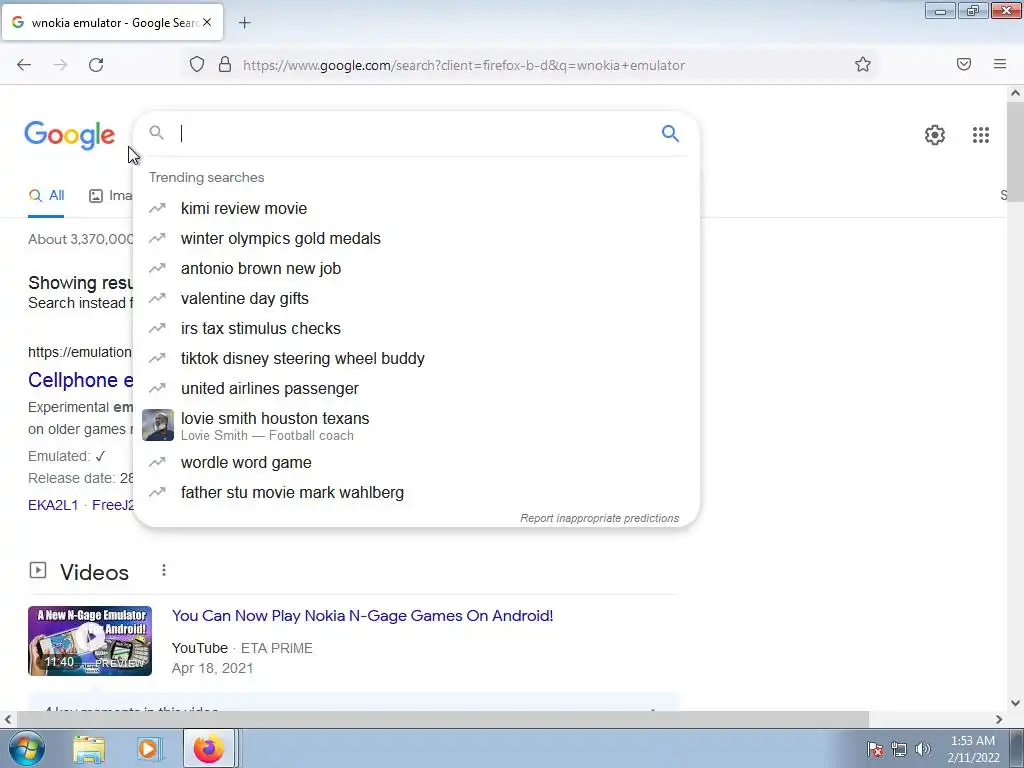Click the vertical scrollbar down arrow
The width and height of the screenshot is (1024, 768).
pos(1015,703)
